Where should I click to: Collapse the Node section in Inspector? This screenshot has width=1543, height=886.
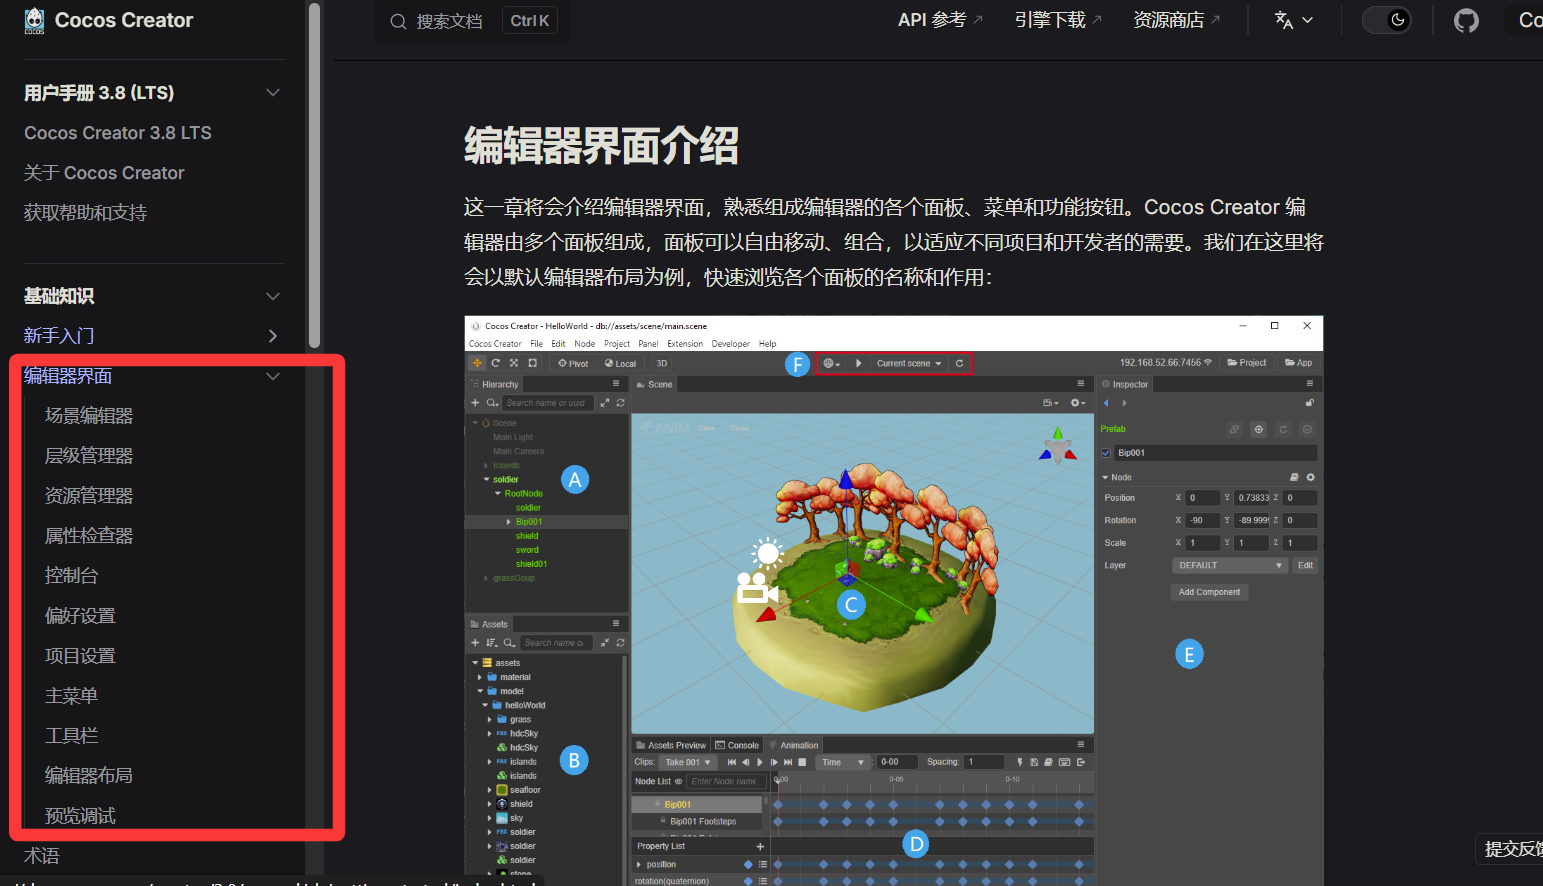click(x=1106, y=477)
